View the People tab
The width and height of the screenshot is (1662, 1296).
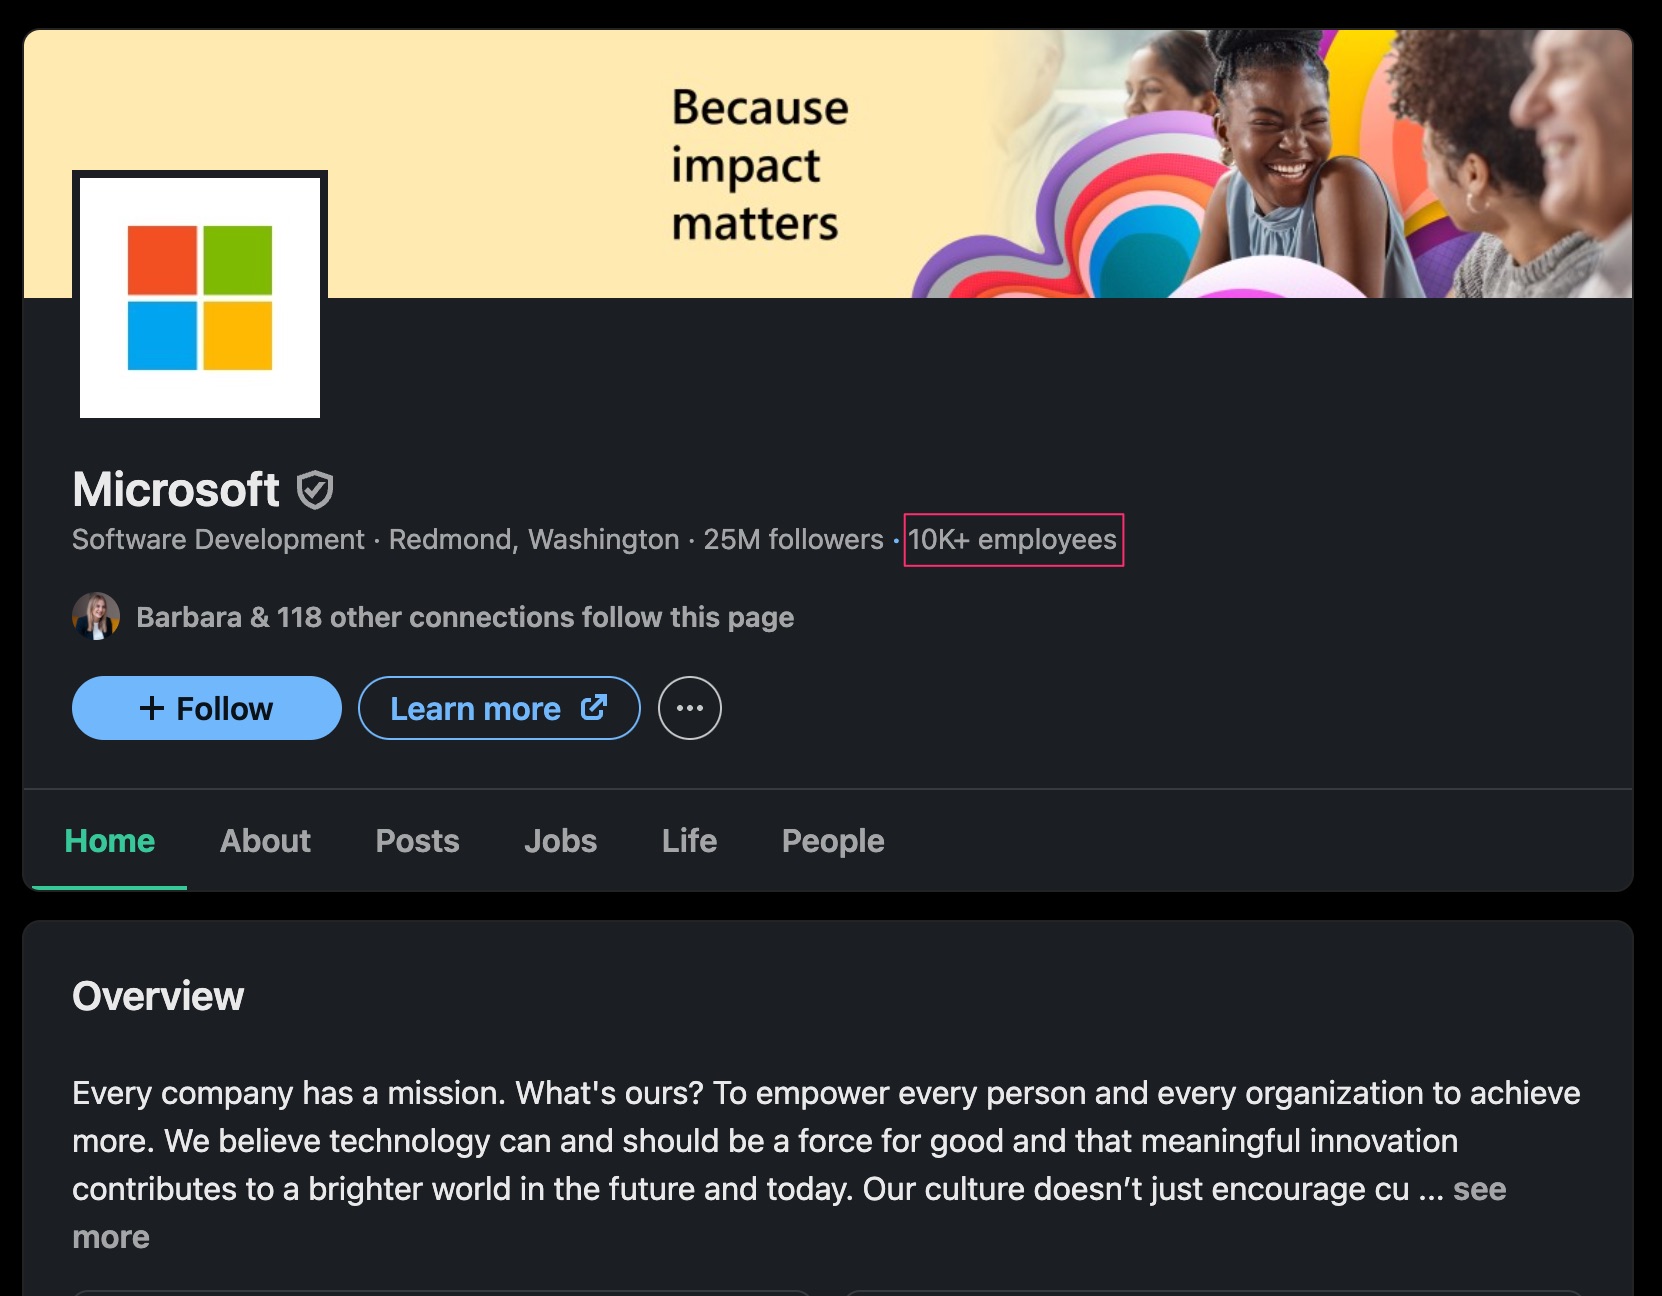tap(832, 841)
